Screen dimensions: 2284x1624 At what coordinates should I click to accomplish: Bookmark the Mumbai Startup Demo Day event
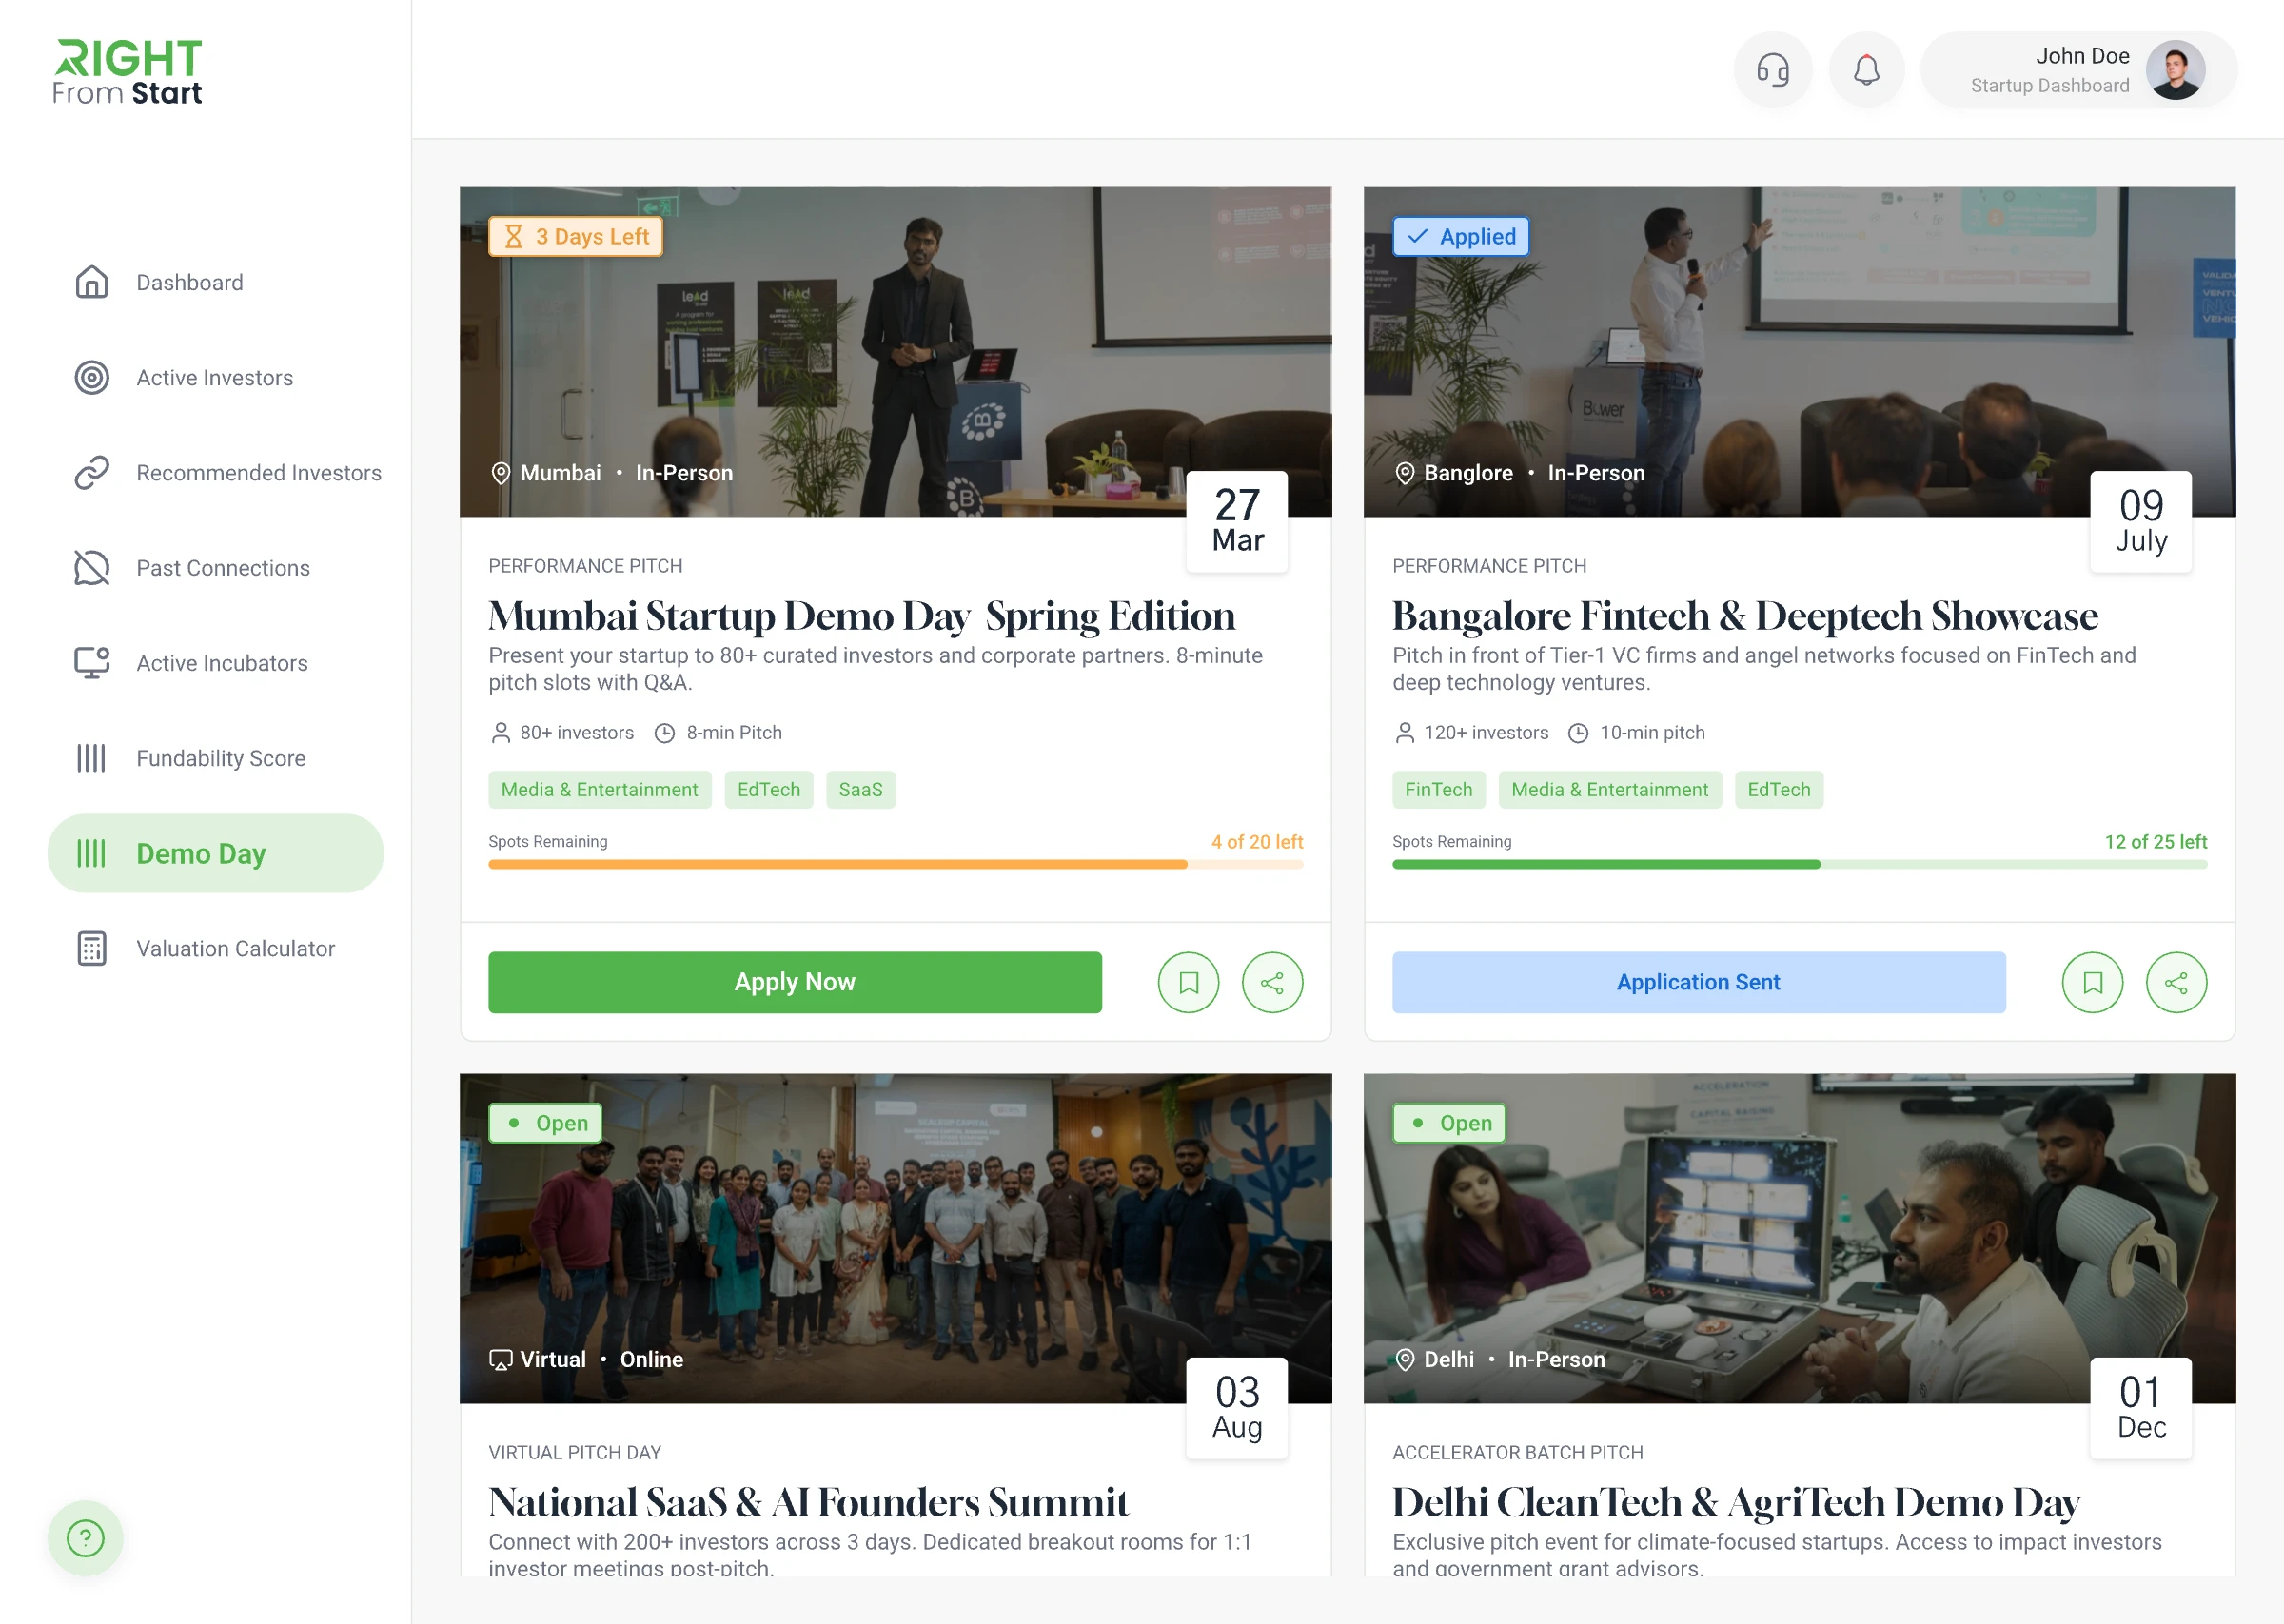(x=1188, y=982)
